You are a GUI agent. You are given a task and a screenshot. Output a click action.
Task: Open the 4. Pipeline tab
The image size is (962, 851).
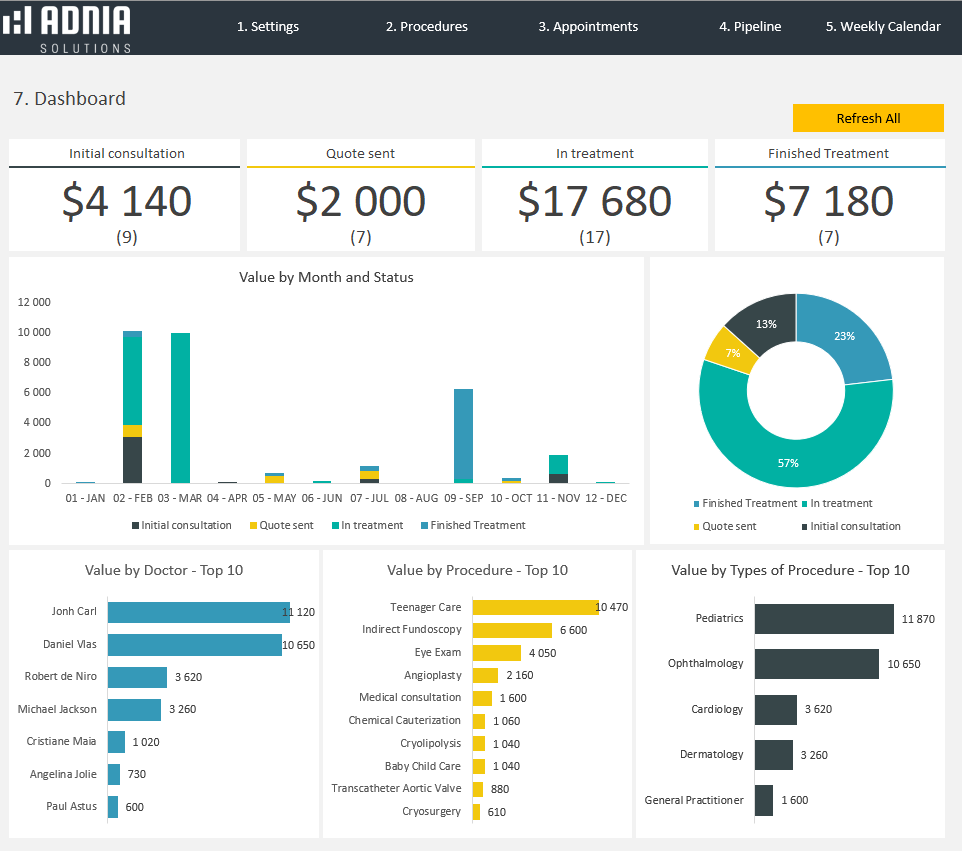750,27
